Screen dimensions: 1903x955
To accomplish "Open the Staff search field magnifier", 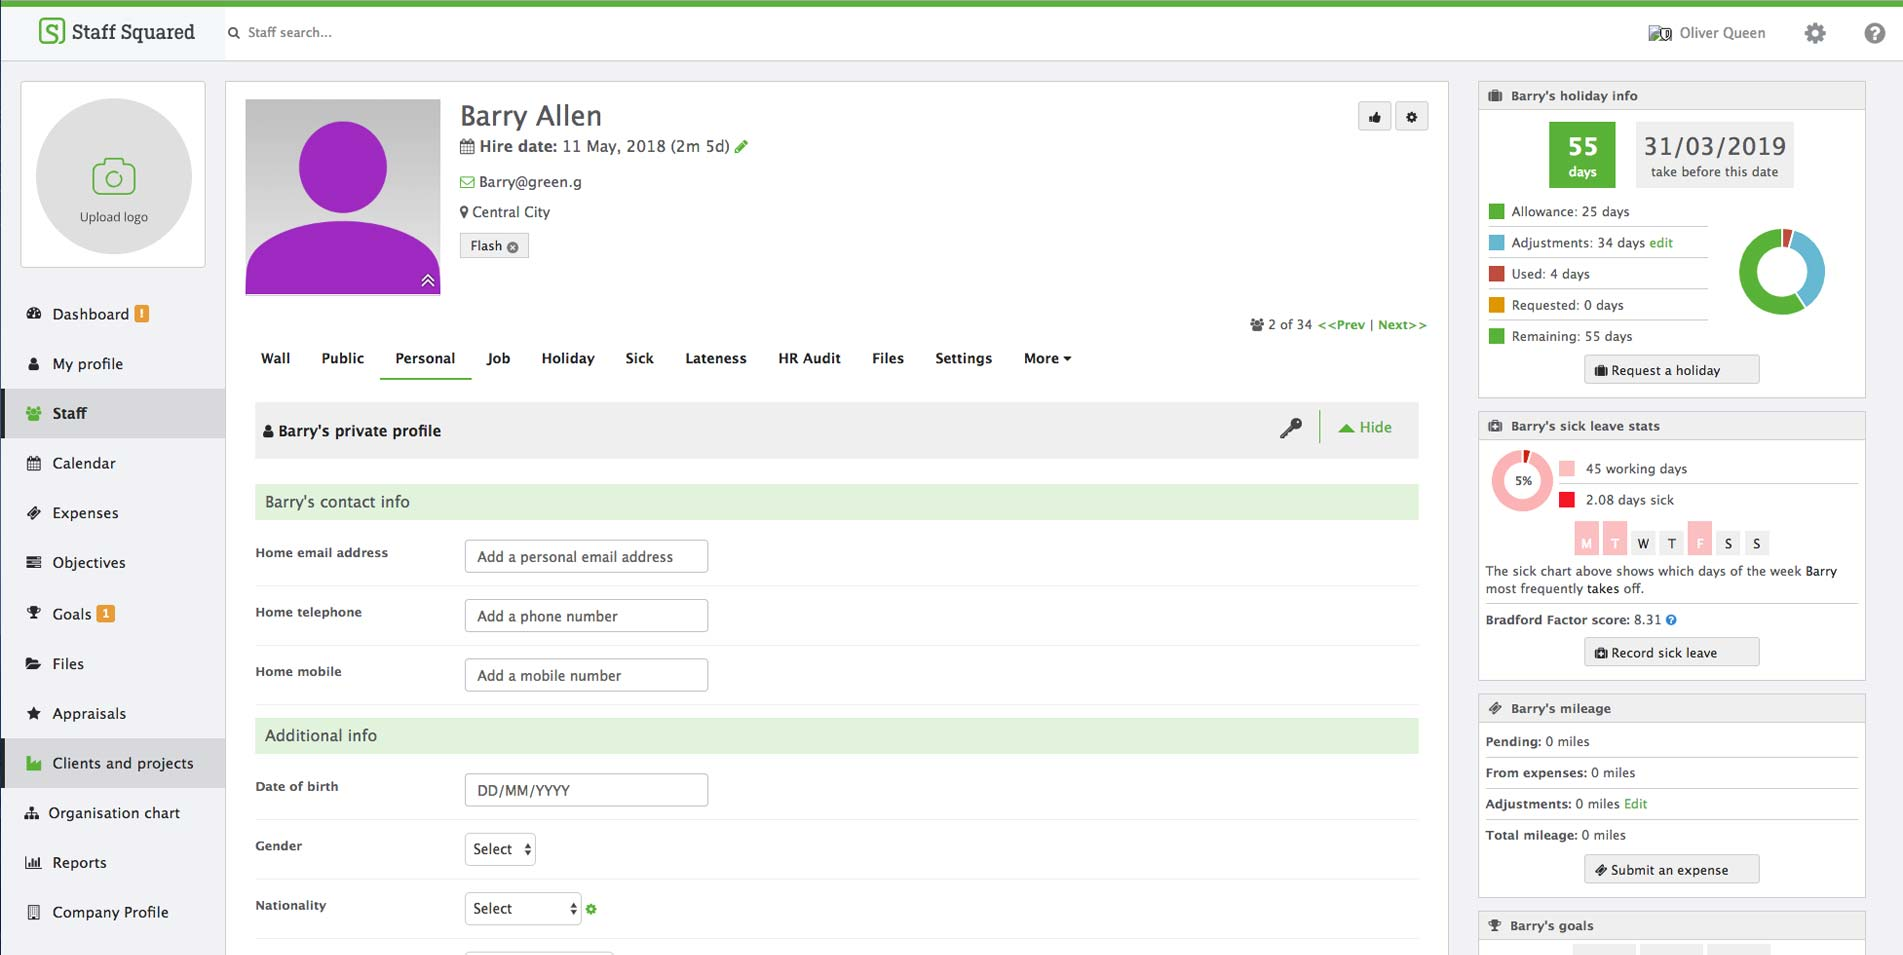I will 233,32.
